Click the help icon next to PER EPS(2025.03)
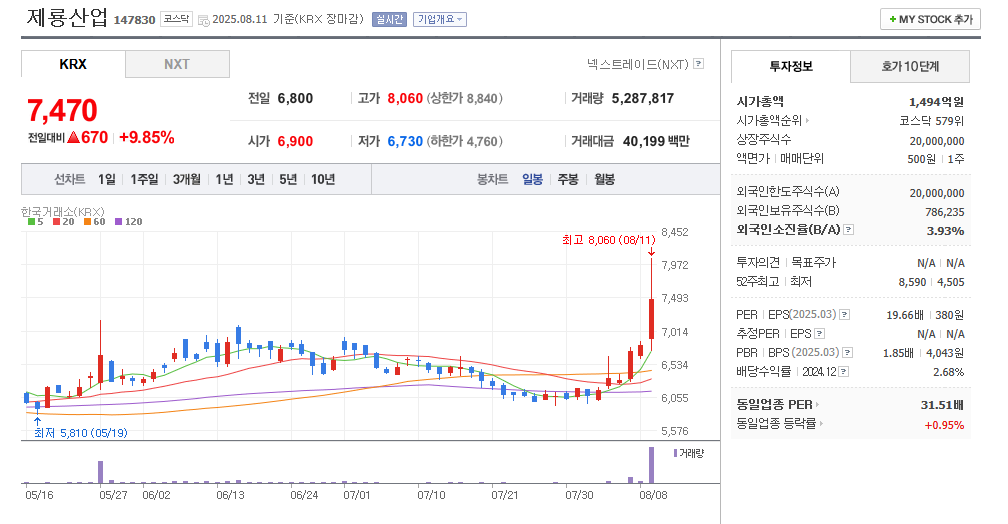Image resolution: width=1008 pixels, height=524 pixels. point(845,314)
